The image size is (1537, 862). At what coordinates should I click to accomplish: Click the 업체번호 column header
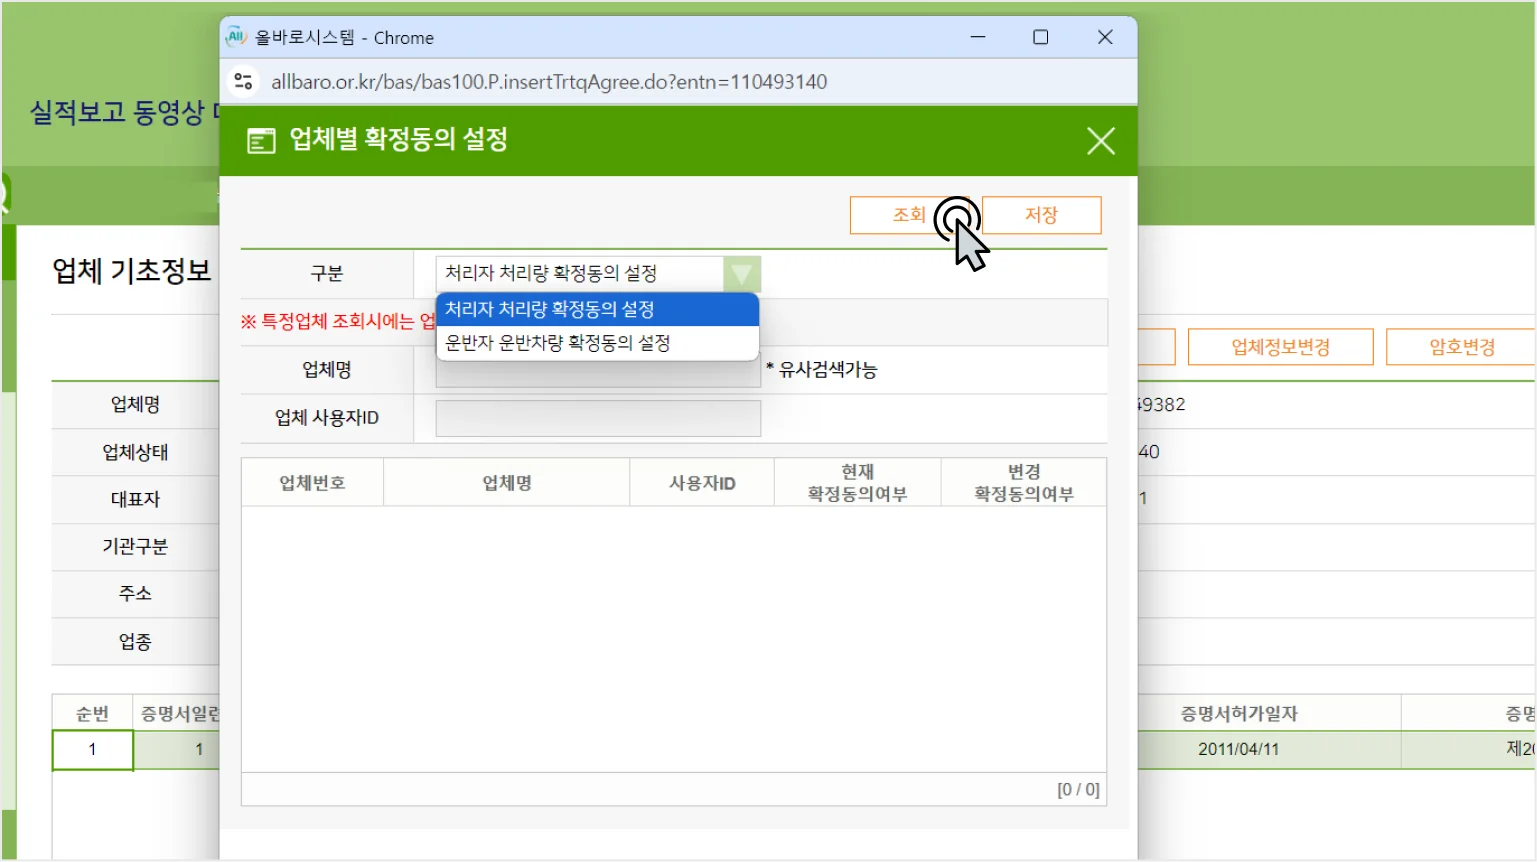pyautogui.click(x=312, y=483)
